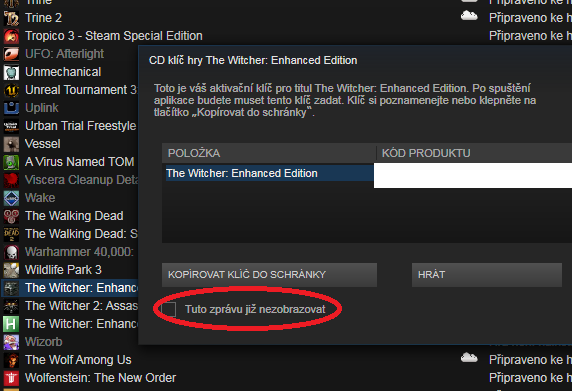The height and width of the screenshot is (391, 572).
Task: Select Wildlife Park 3 in the library list
Action: pyautogui.click(x=63, y=270)
